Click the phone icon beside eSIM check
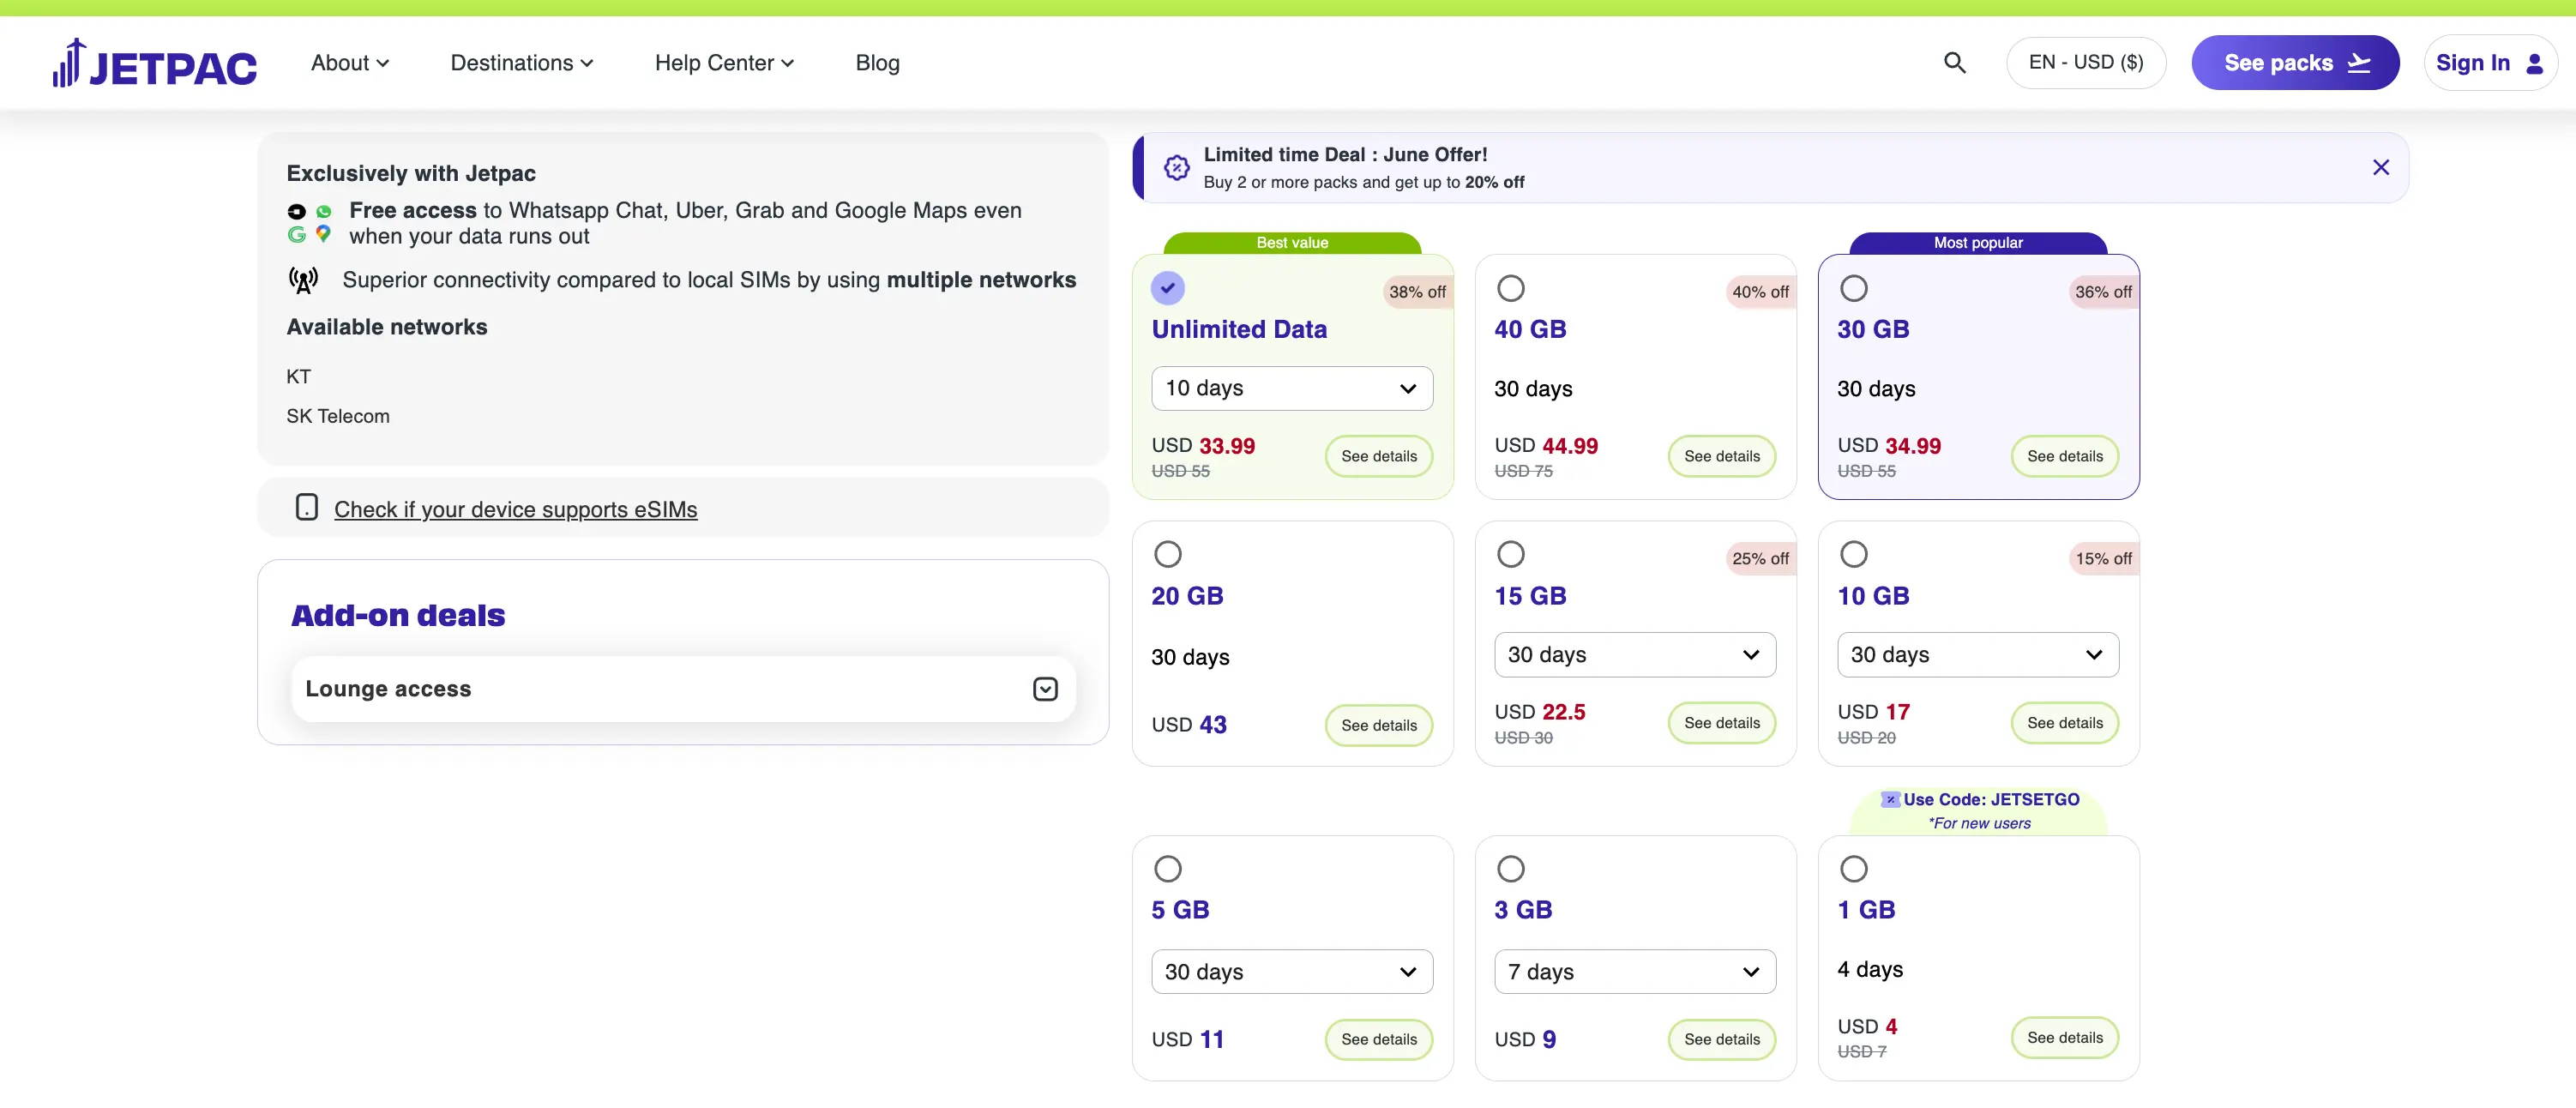Screen dimensions: 2576x1108 click(307, 508)
